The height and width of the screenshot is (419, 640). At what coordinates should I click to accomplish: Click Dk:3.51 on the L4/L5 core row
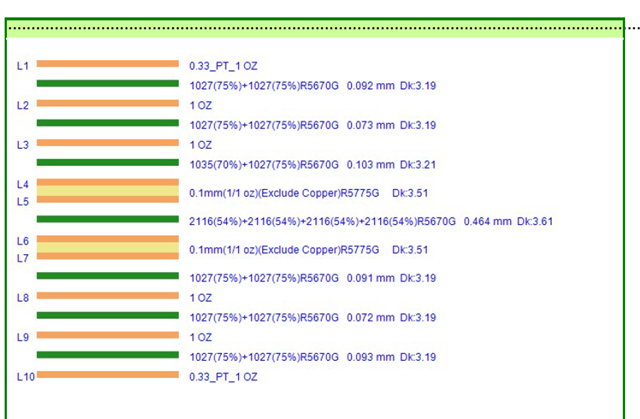pyautogui.click(x=410, y=193)
